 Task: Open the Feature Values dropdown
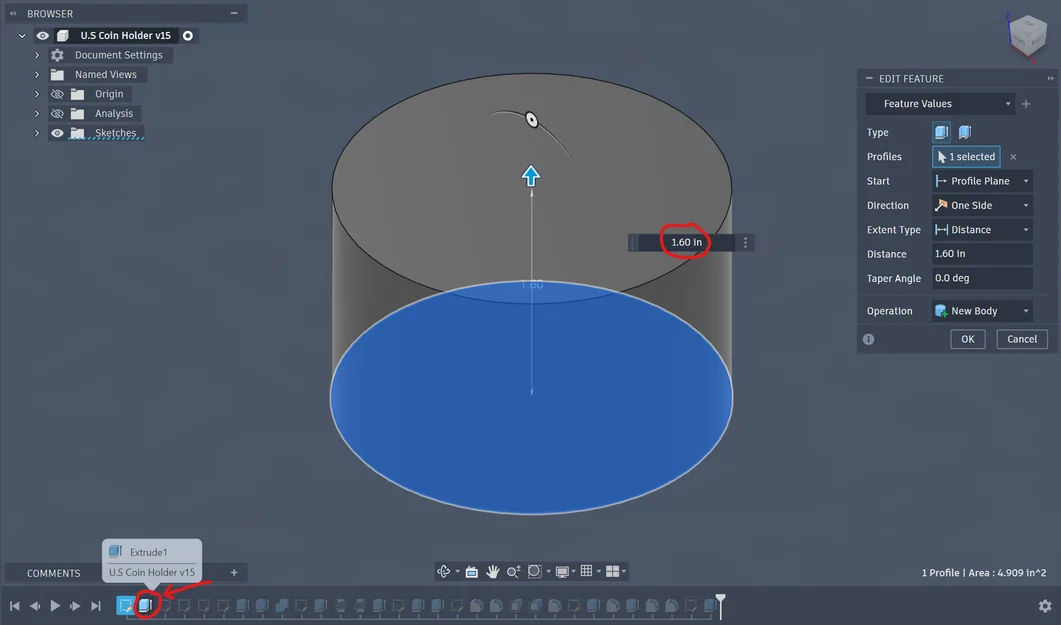click(940, 103)
